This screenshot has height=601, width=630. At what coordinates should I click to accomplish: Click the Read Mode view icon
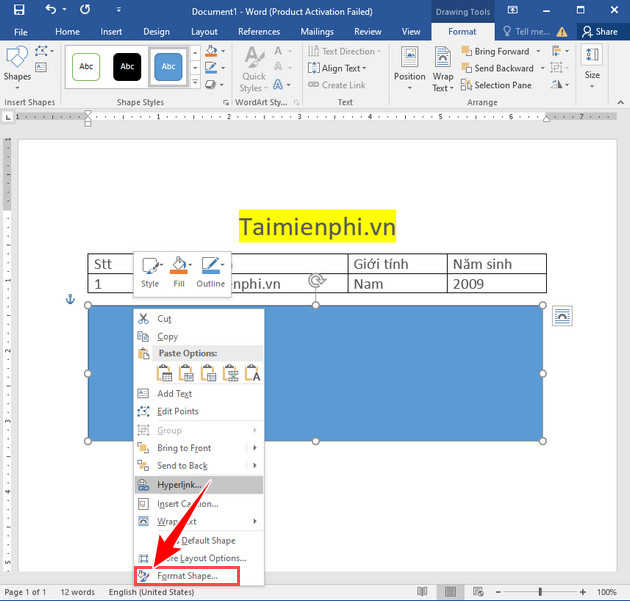pos(422,592)
